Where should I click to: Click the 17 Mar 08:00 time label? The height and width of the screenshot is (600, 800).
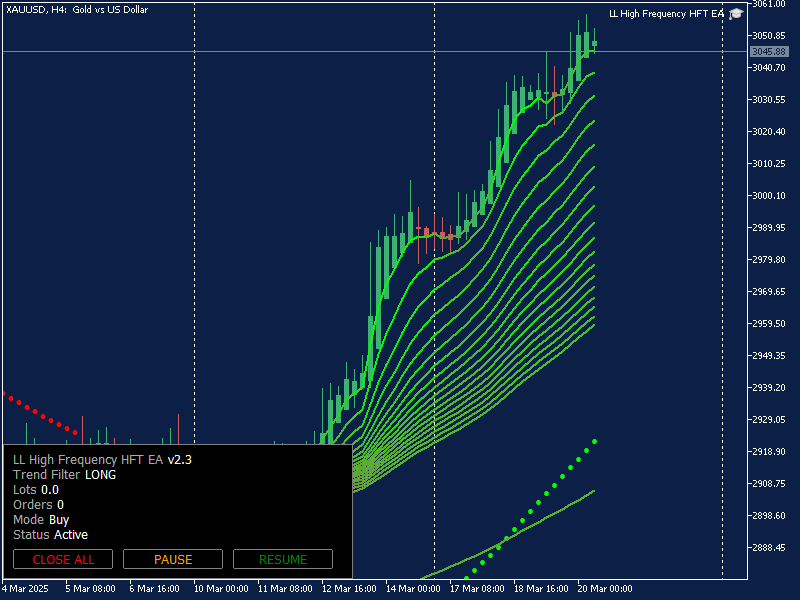(x=477, y=588)
